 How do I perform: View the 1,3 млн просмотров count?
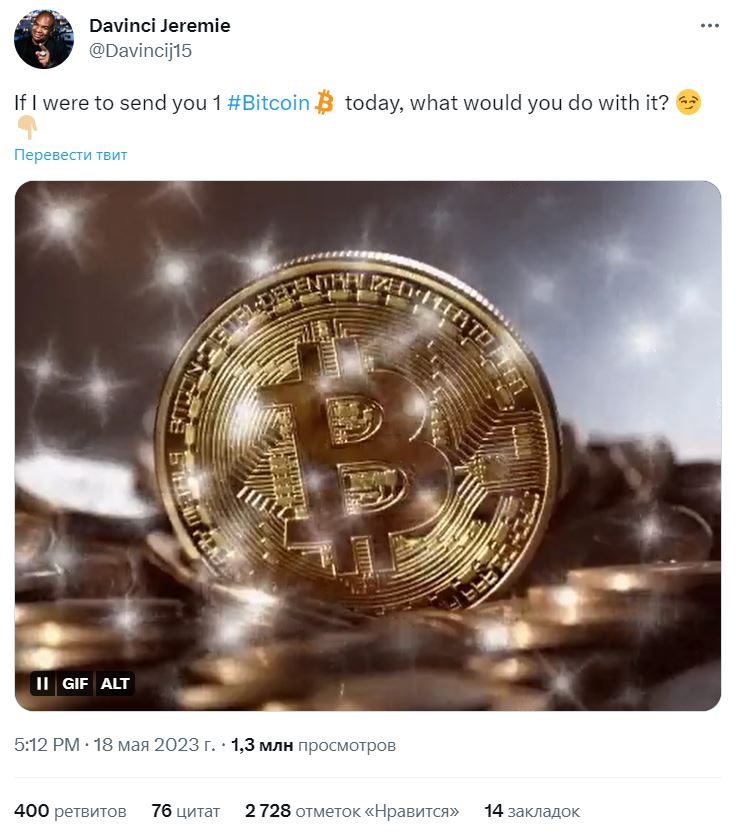(x=313, y=745)
